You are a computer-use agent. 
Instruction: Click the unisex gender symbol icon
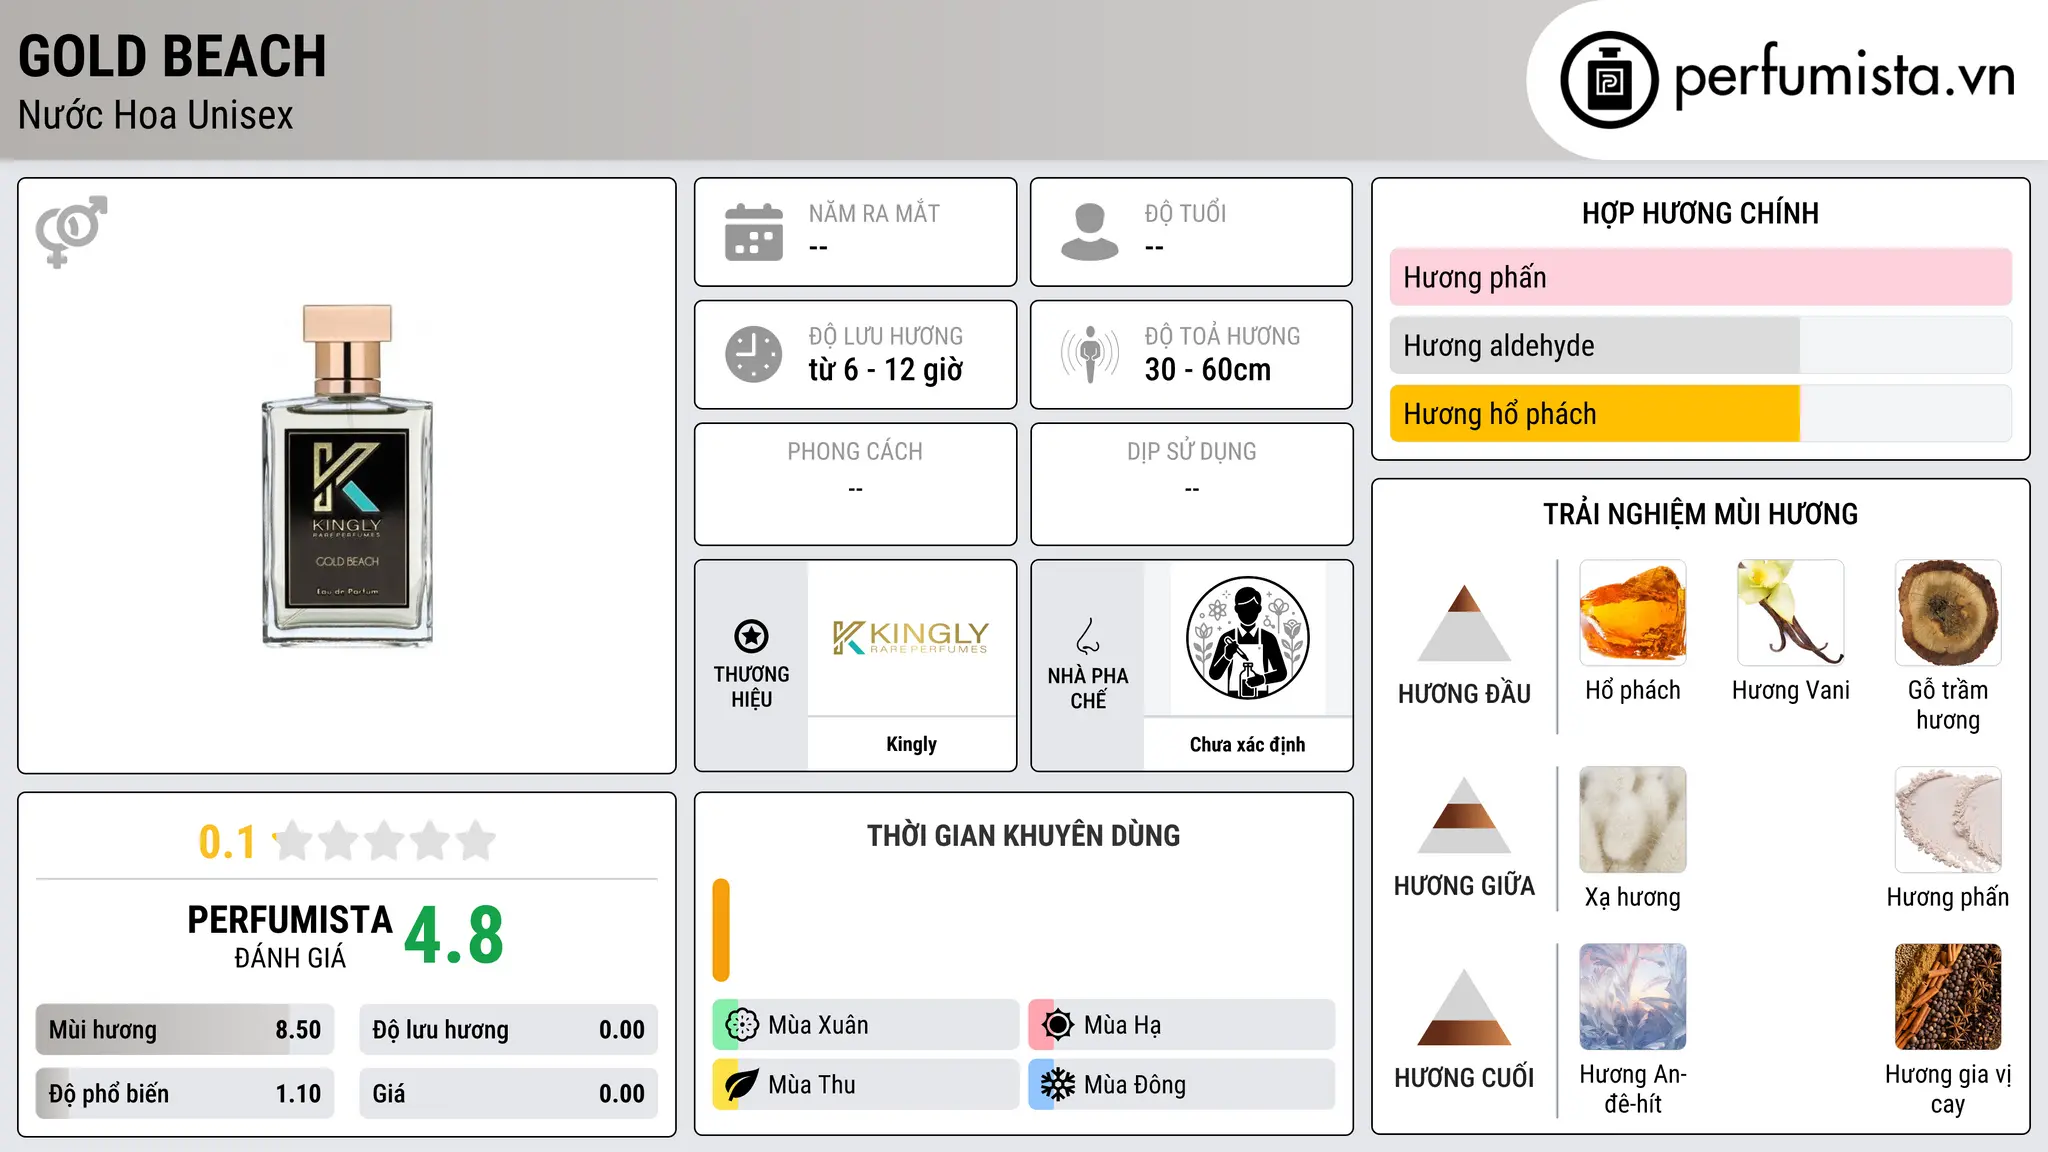pyautogui.click(x=71, y=231)
